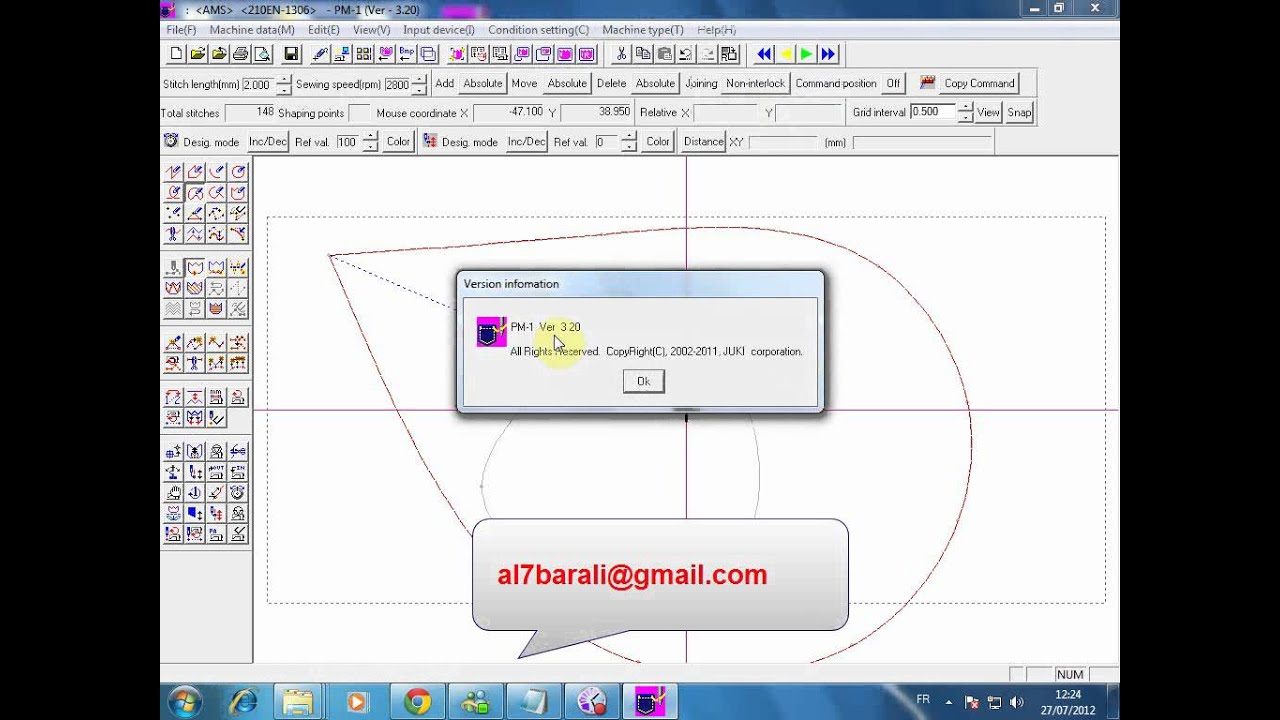Decrease Stitch length with down spinner

click(284, 89)
